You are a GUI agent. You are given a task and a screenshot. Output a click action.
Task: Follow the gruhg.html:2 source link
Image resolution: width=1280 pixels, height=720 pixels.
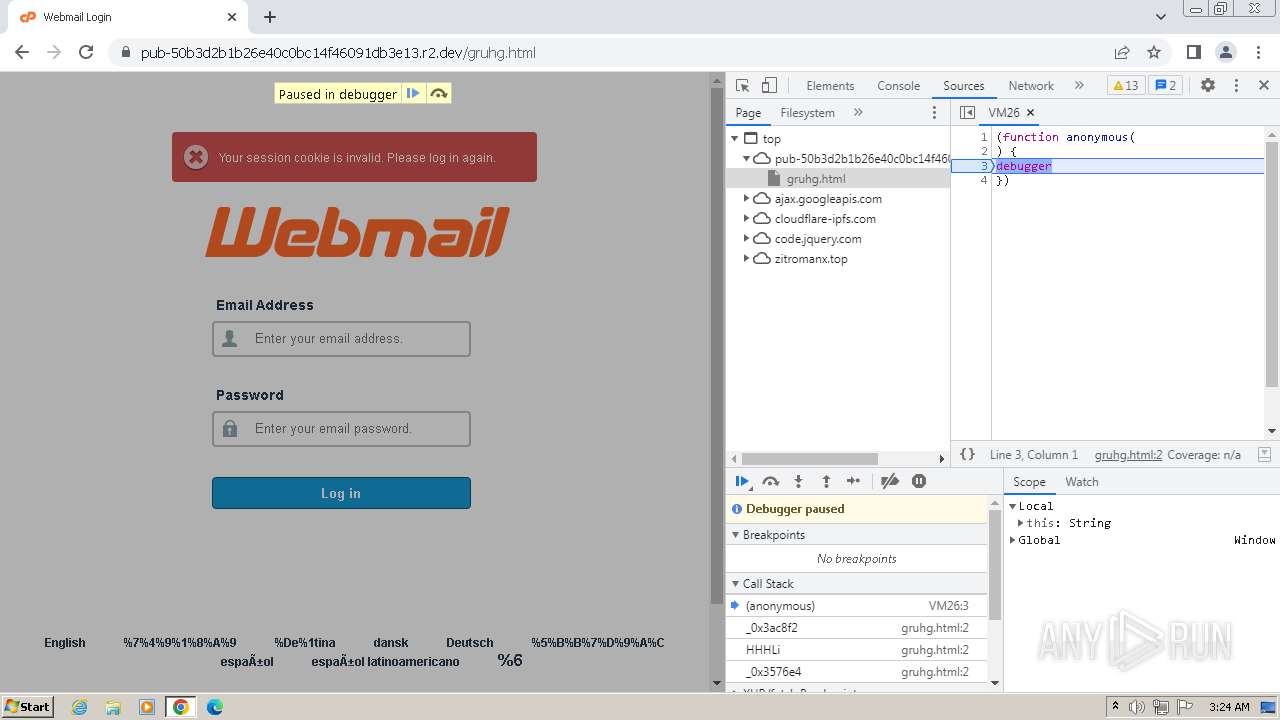[1128, 454]
